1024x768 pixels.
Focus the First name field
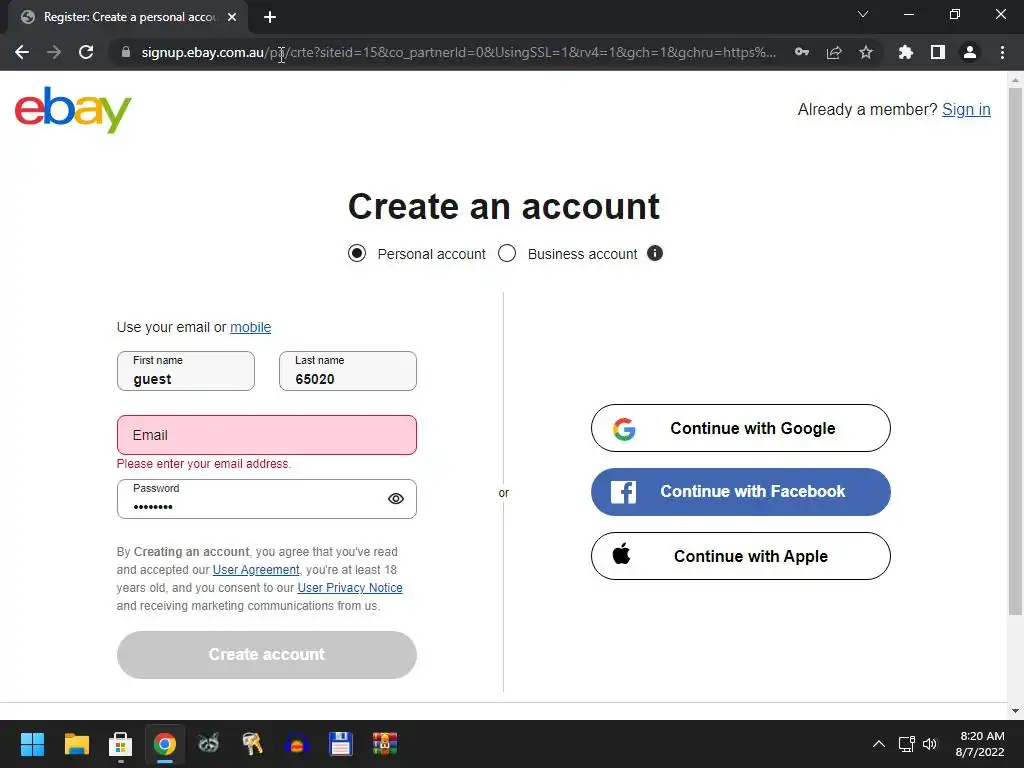coord(185,371)
